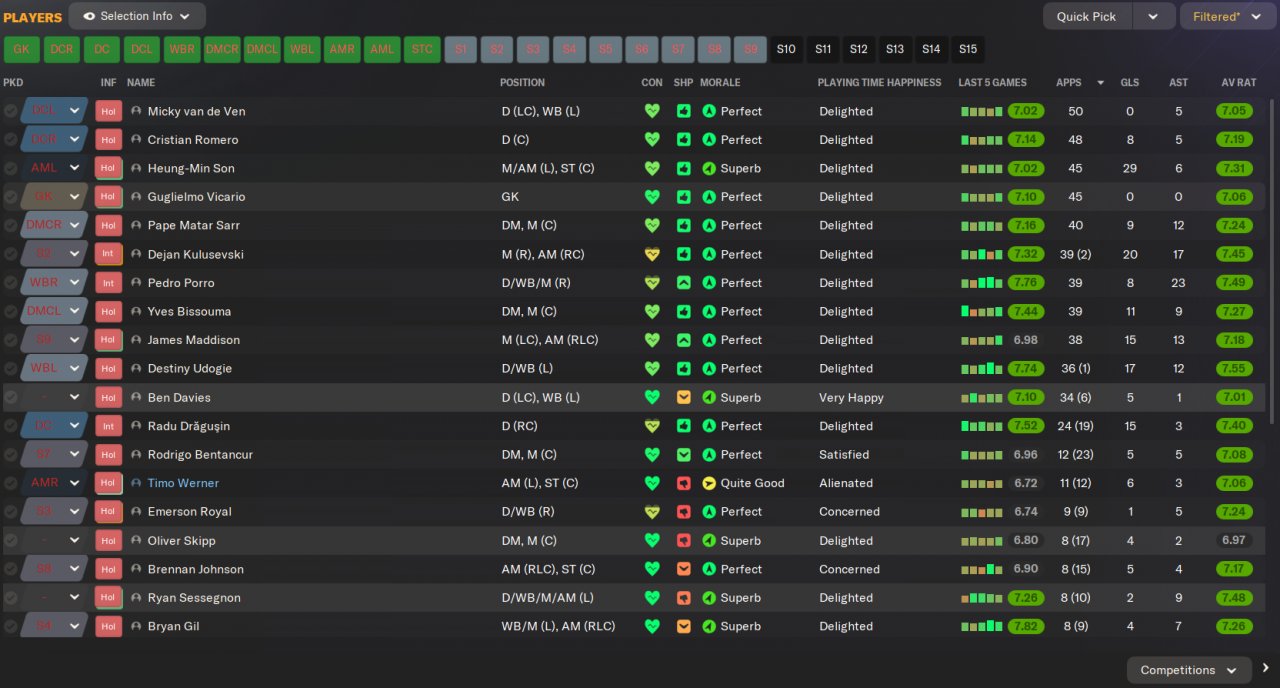Viewport: 1280px width, 688px height.
Task: Select the S1 substitute slot
Action: click(x=460, y=49)
